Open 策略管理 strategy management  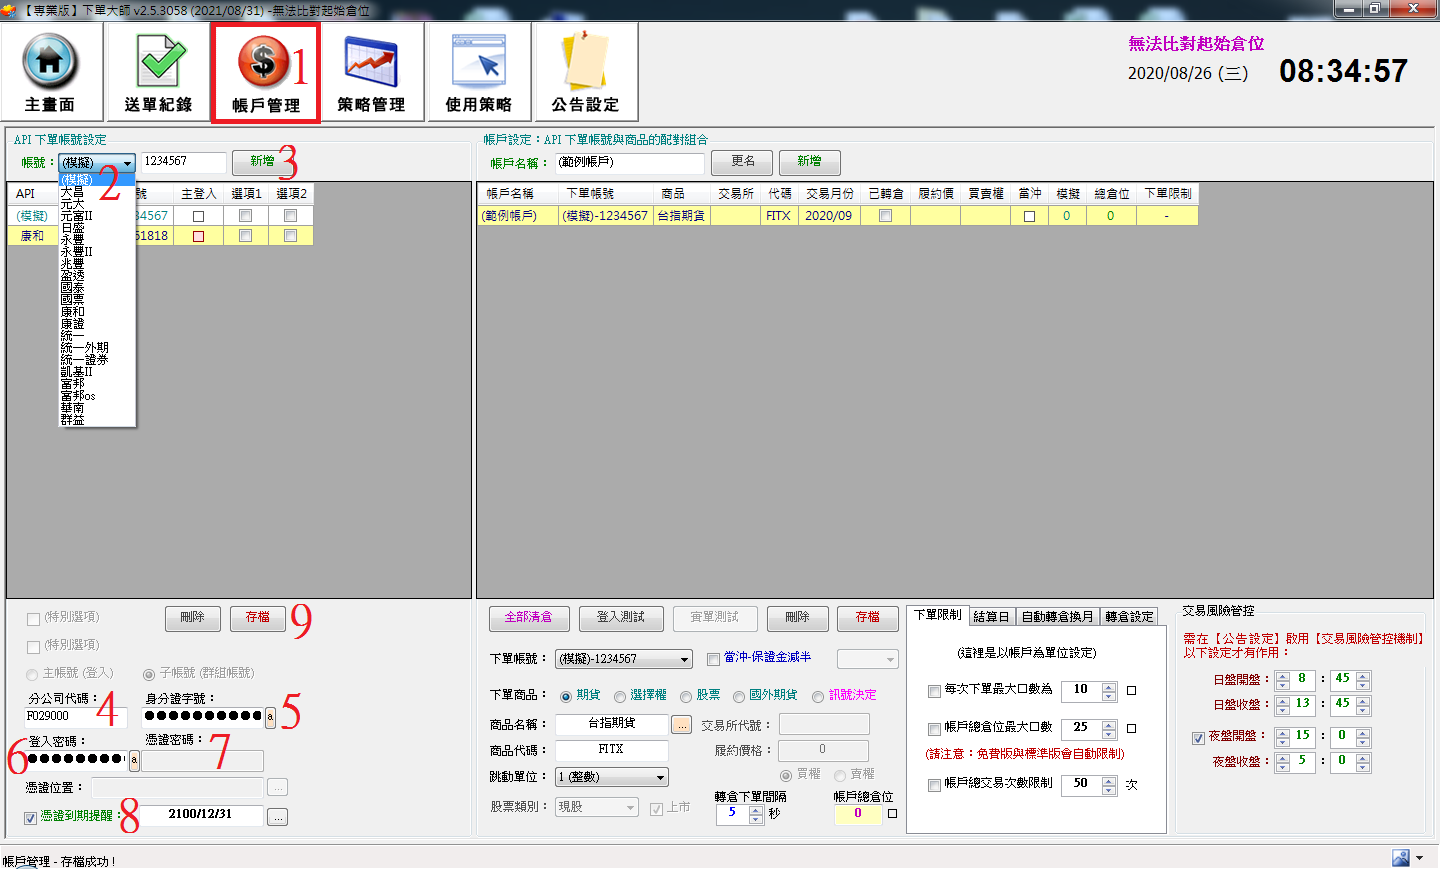[371, 72]
